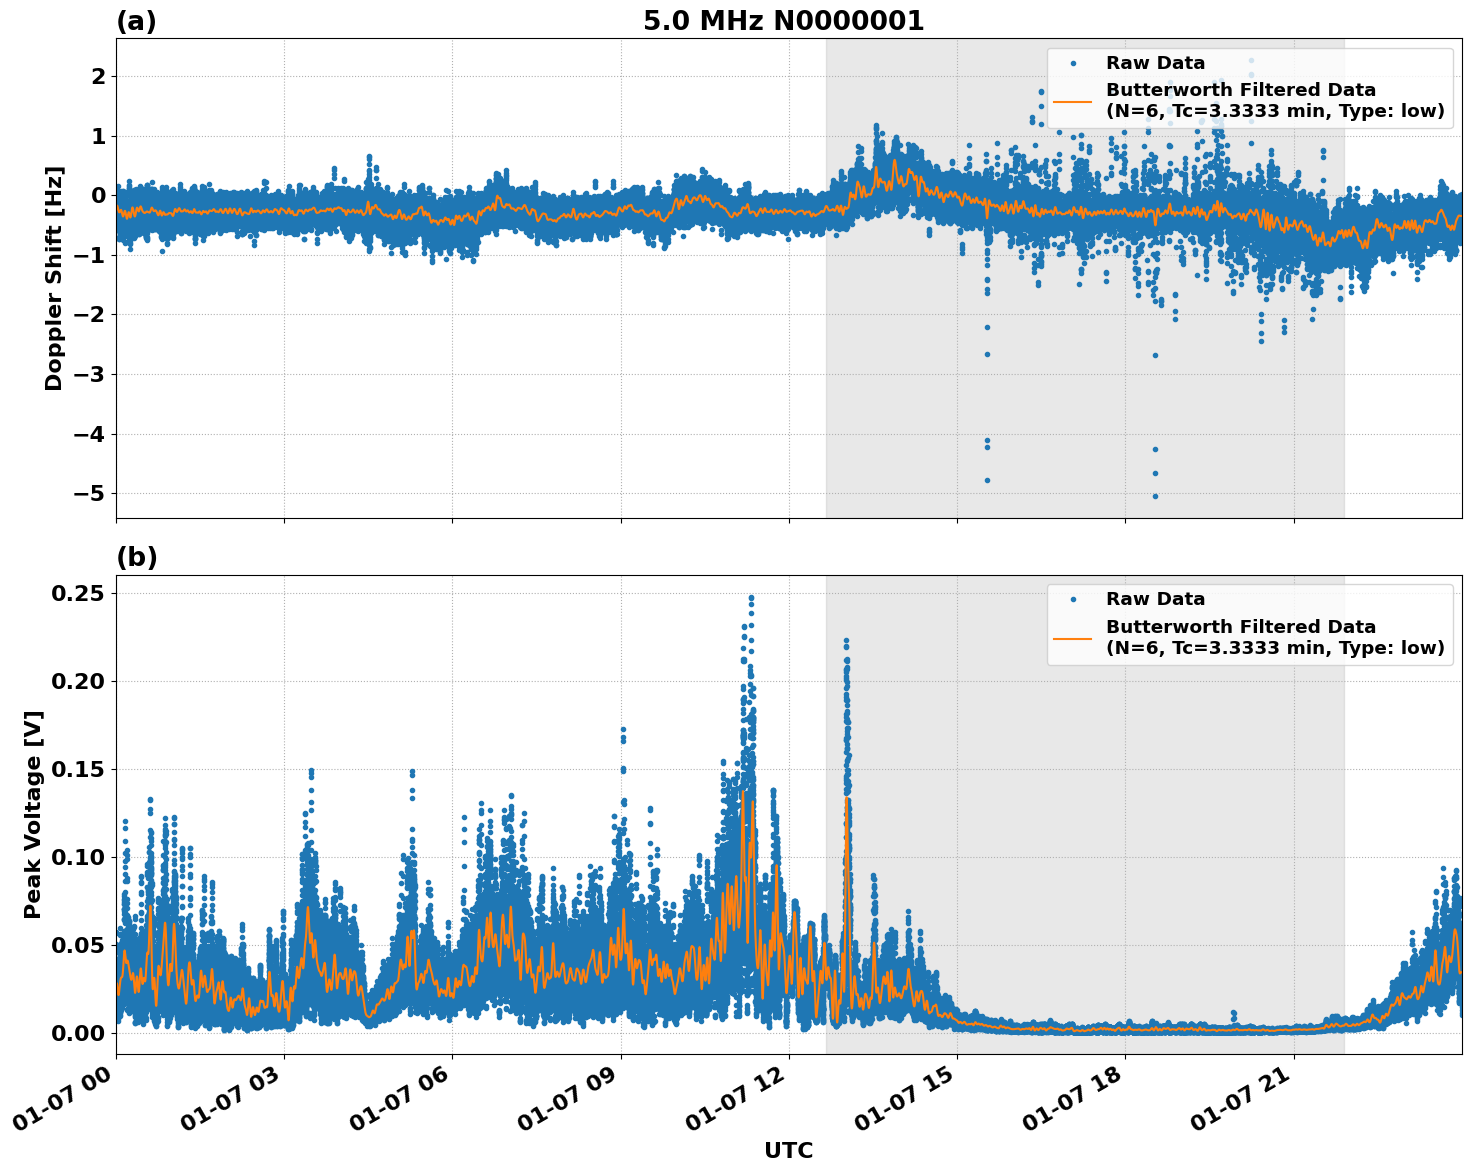
Task: Click the tallest voltage spike near 0.25 V
Action: [752, 596]
